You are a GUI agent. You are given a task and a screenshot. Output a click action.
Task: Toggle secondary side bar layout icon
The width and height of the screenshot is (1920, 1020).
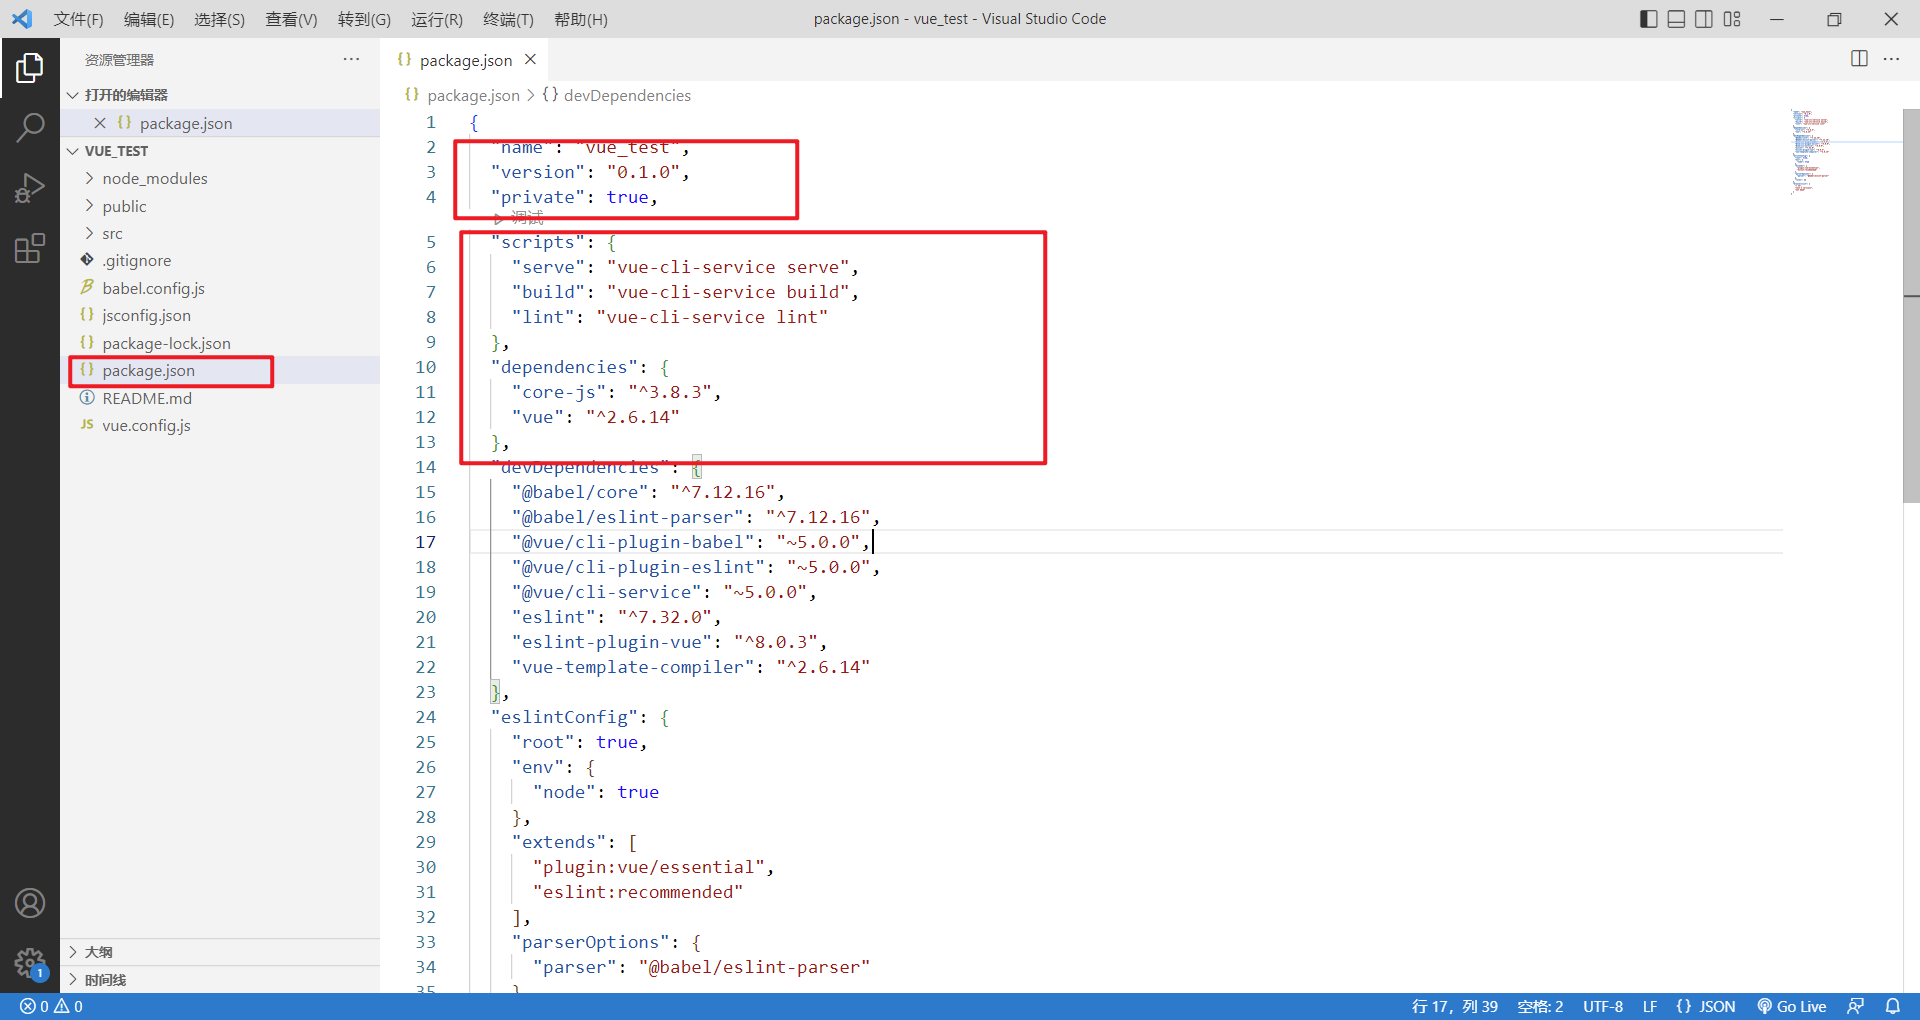[x=1704, y=19]
